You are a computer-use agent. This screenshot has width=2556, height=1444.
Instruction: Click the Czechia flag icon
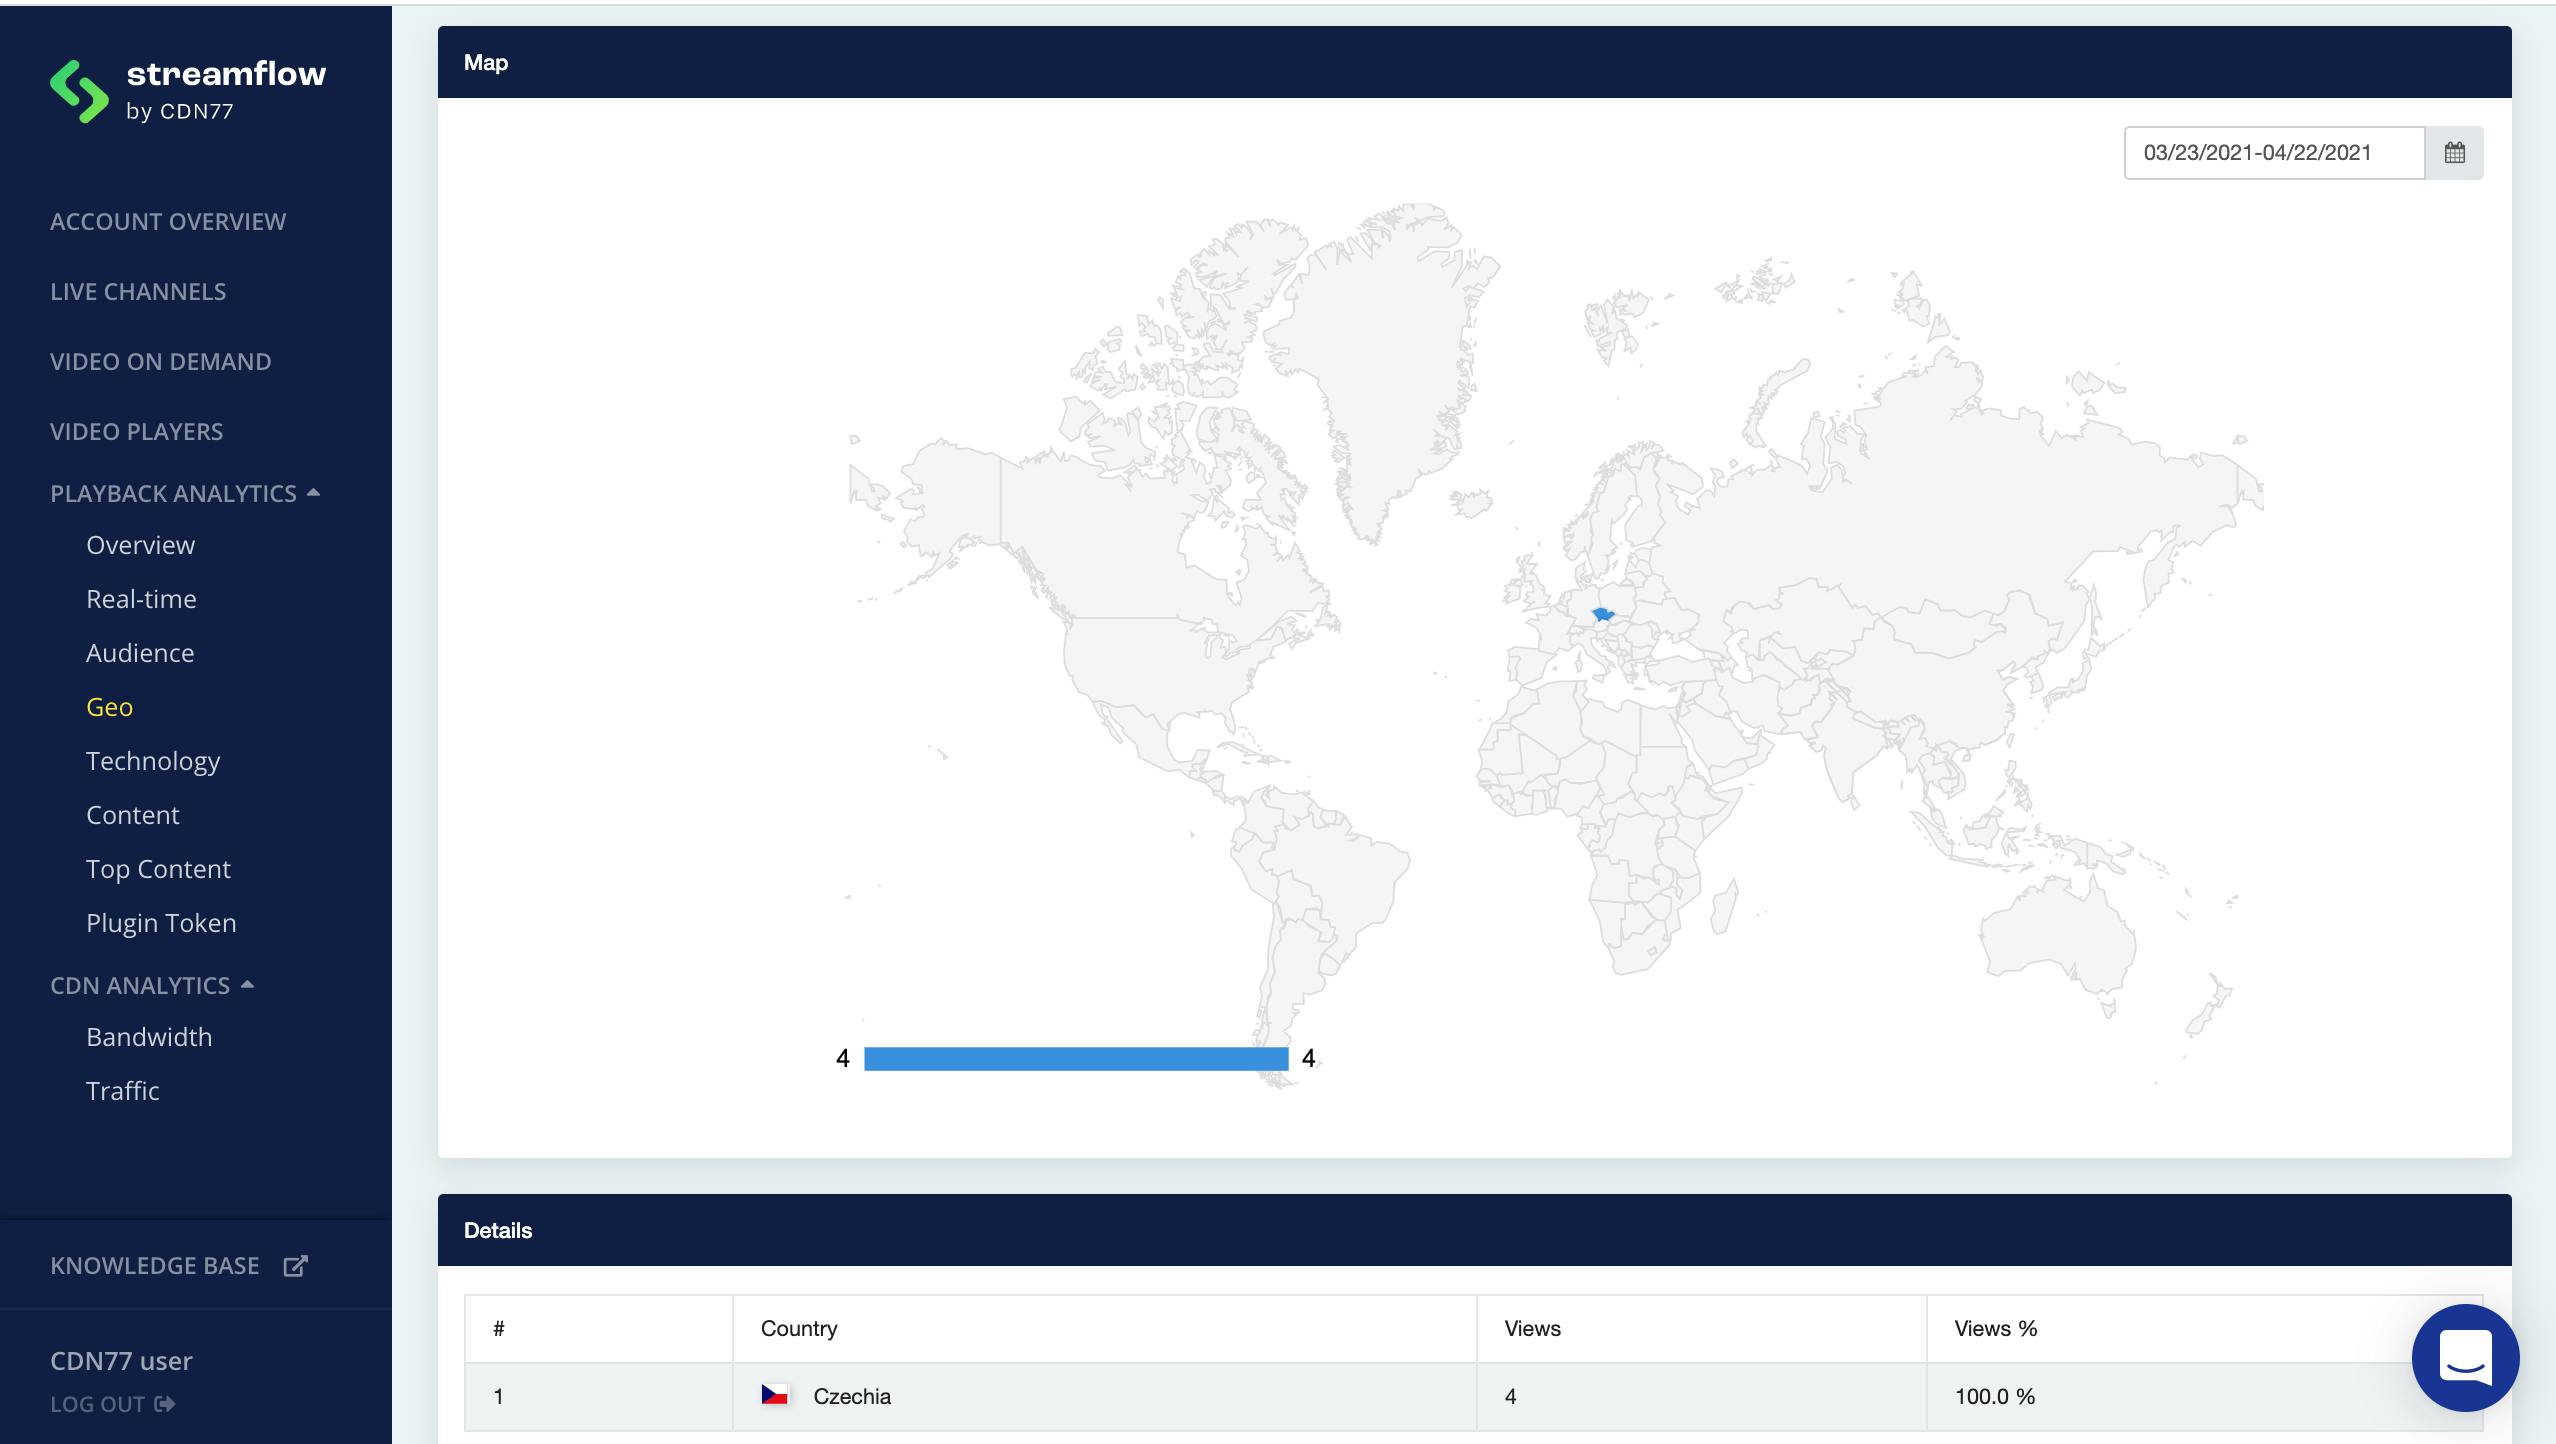(774, 1395)
